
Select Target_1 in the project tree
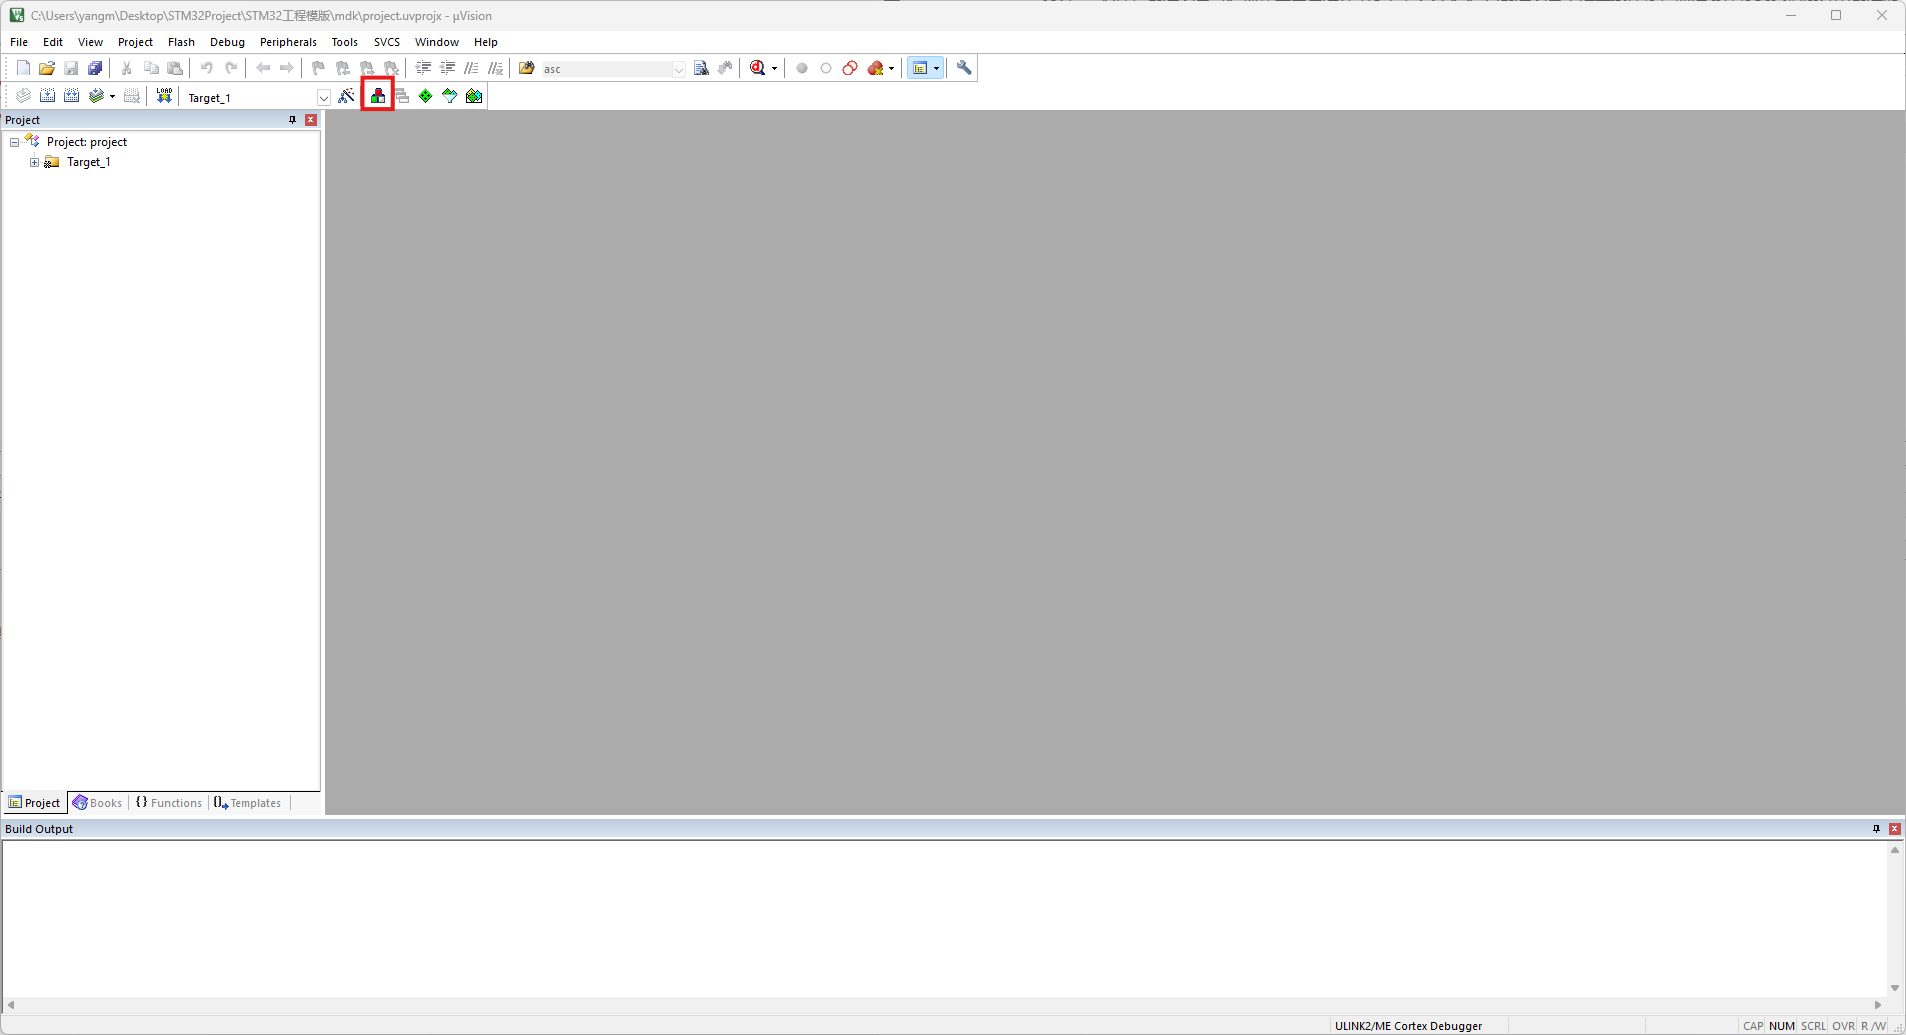(x=88, y=162)
